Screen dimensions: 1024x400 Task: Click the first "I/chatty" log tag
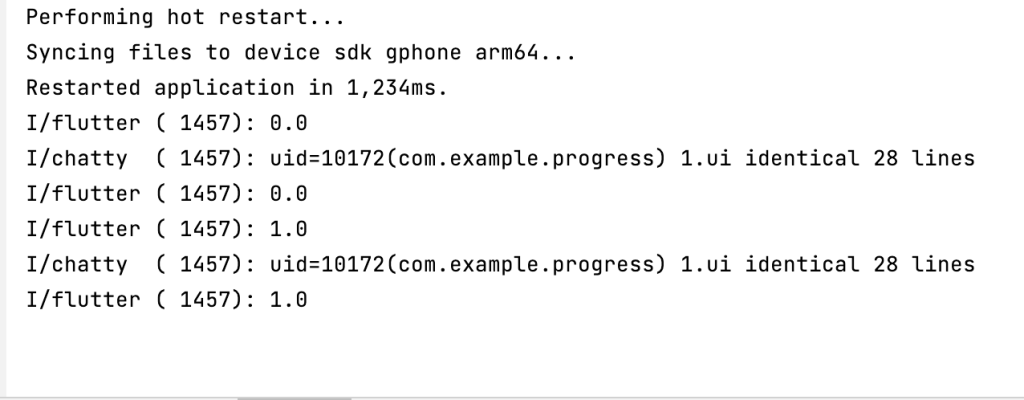click(x=76, y=159)
